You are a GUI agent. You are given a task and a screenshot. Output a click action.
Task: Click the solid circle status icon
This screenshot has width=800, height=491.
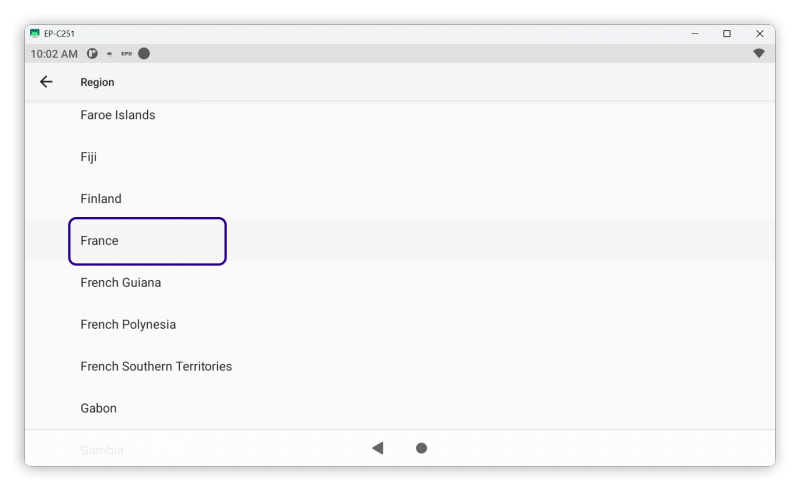pos(144,54)
